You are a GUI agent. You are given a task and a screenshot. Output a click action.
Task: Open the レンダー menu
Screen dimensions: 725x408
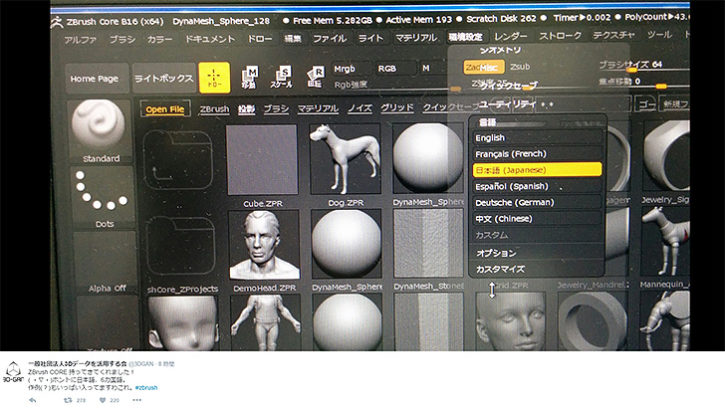pyautogui.click(x=510, y=36)
